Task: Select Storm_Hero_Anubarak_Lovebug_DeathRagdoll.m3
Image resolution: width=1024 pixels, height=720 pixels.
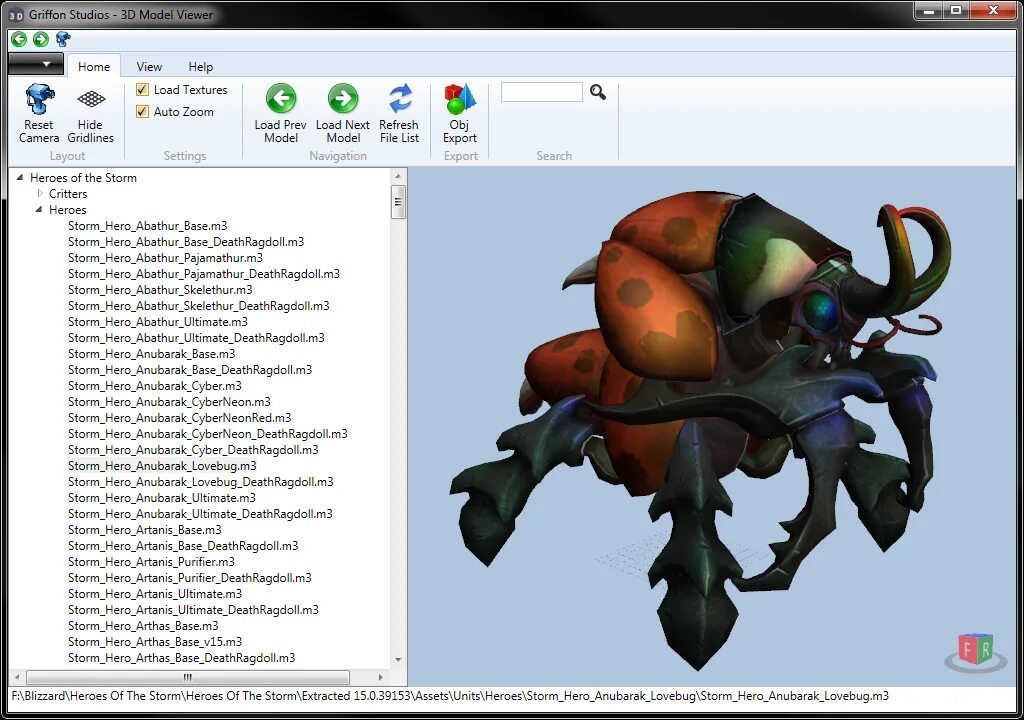Action: pos(200,482)
